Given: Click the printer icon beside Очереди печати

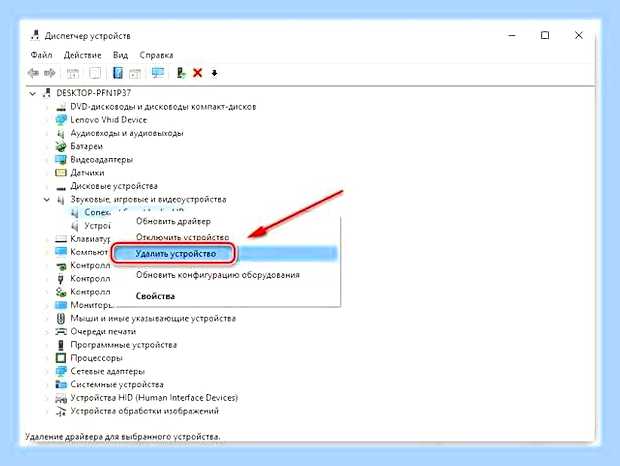Looking at the screenshot, I should [x=61, y=331].
